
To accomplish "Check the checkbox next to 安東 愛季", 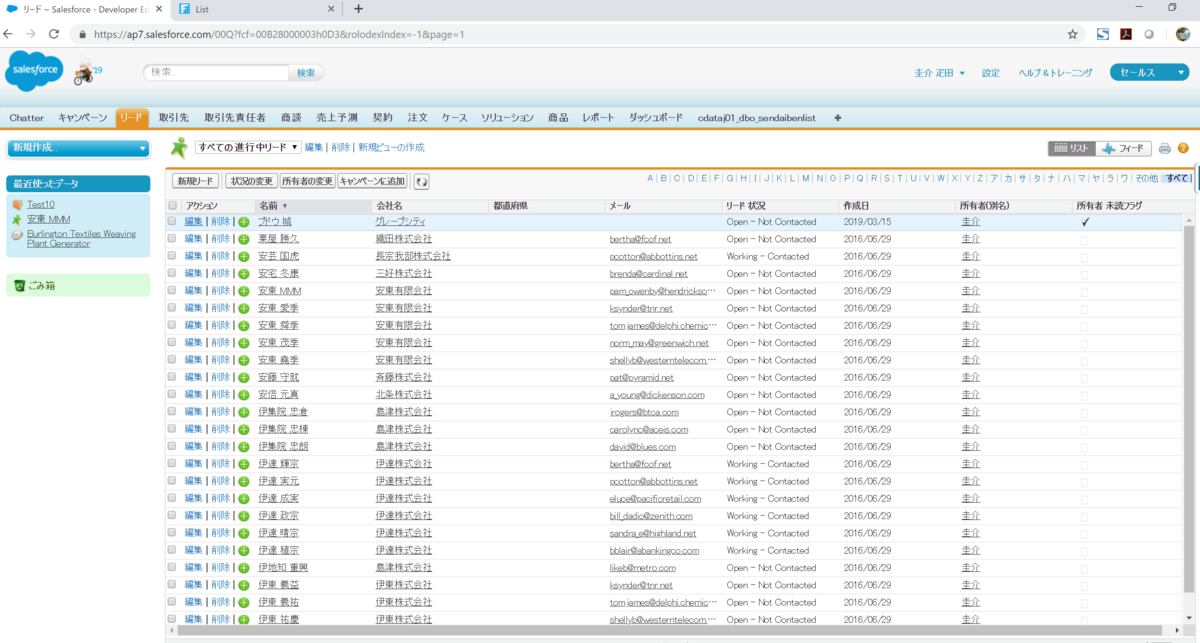I will [x=171, y=307].
